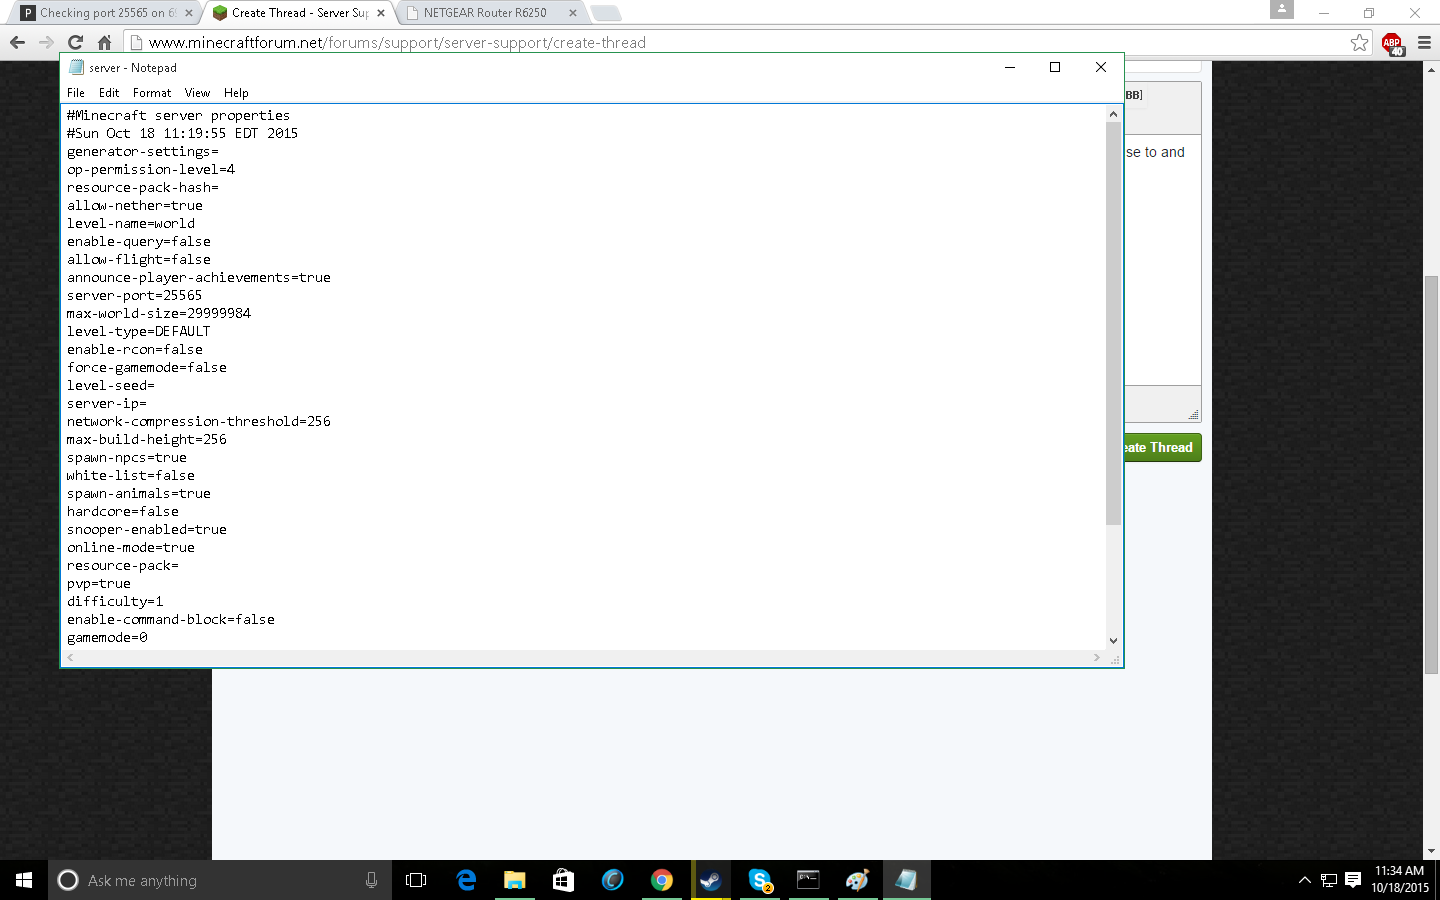Click the Chrome back arrow
This screenshot has height=900, width=1440.
(x=17, y=42)
